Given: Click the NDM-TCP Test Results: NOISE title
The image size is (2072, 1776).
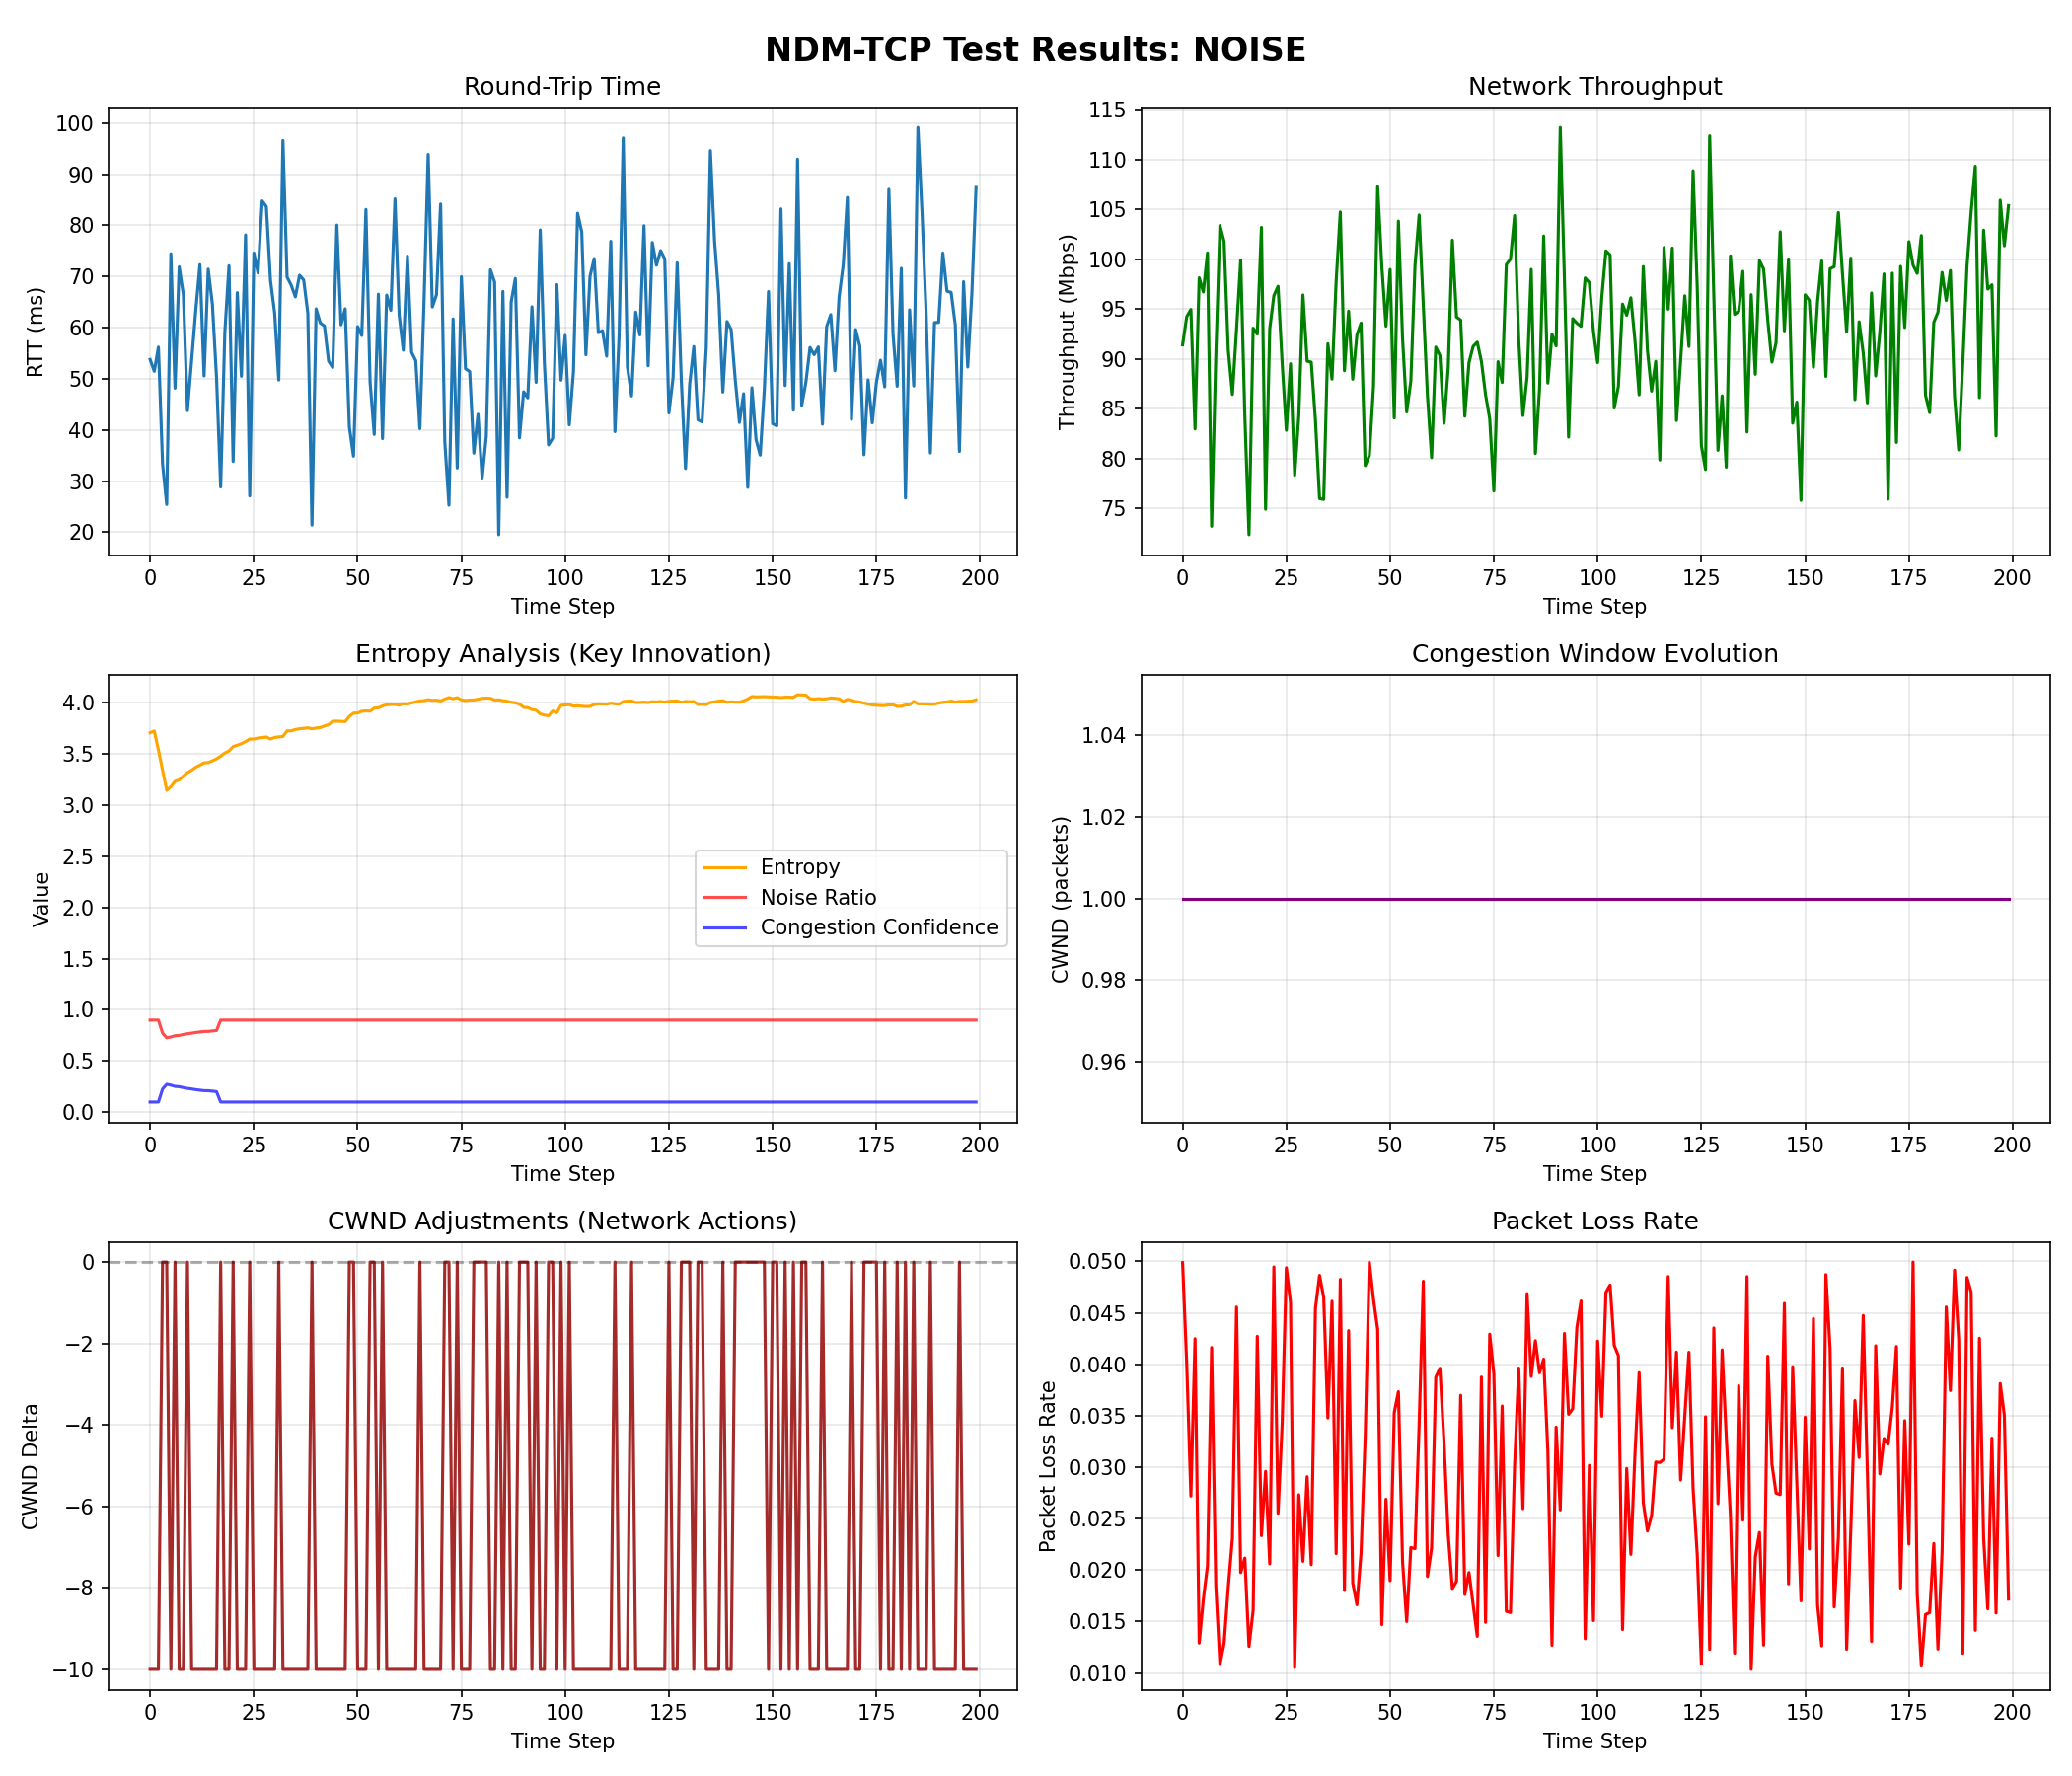Looking at the screenshot, I should pyautogui.click(x=1035, y=50).
